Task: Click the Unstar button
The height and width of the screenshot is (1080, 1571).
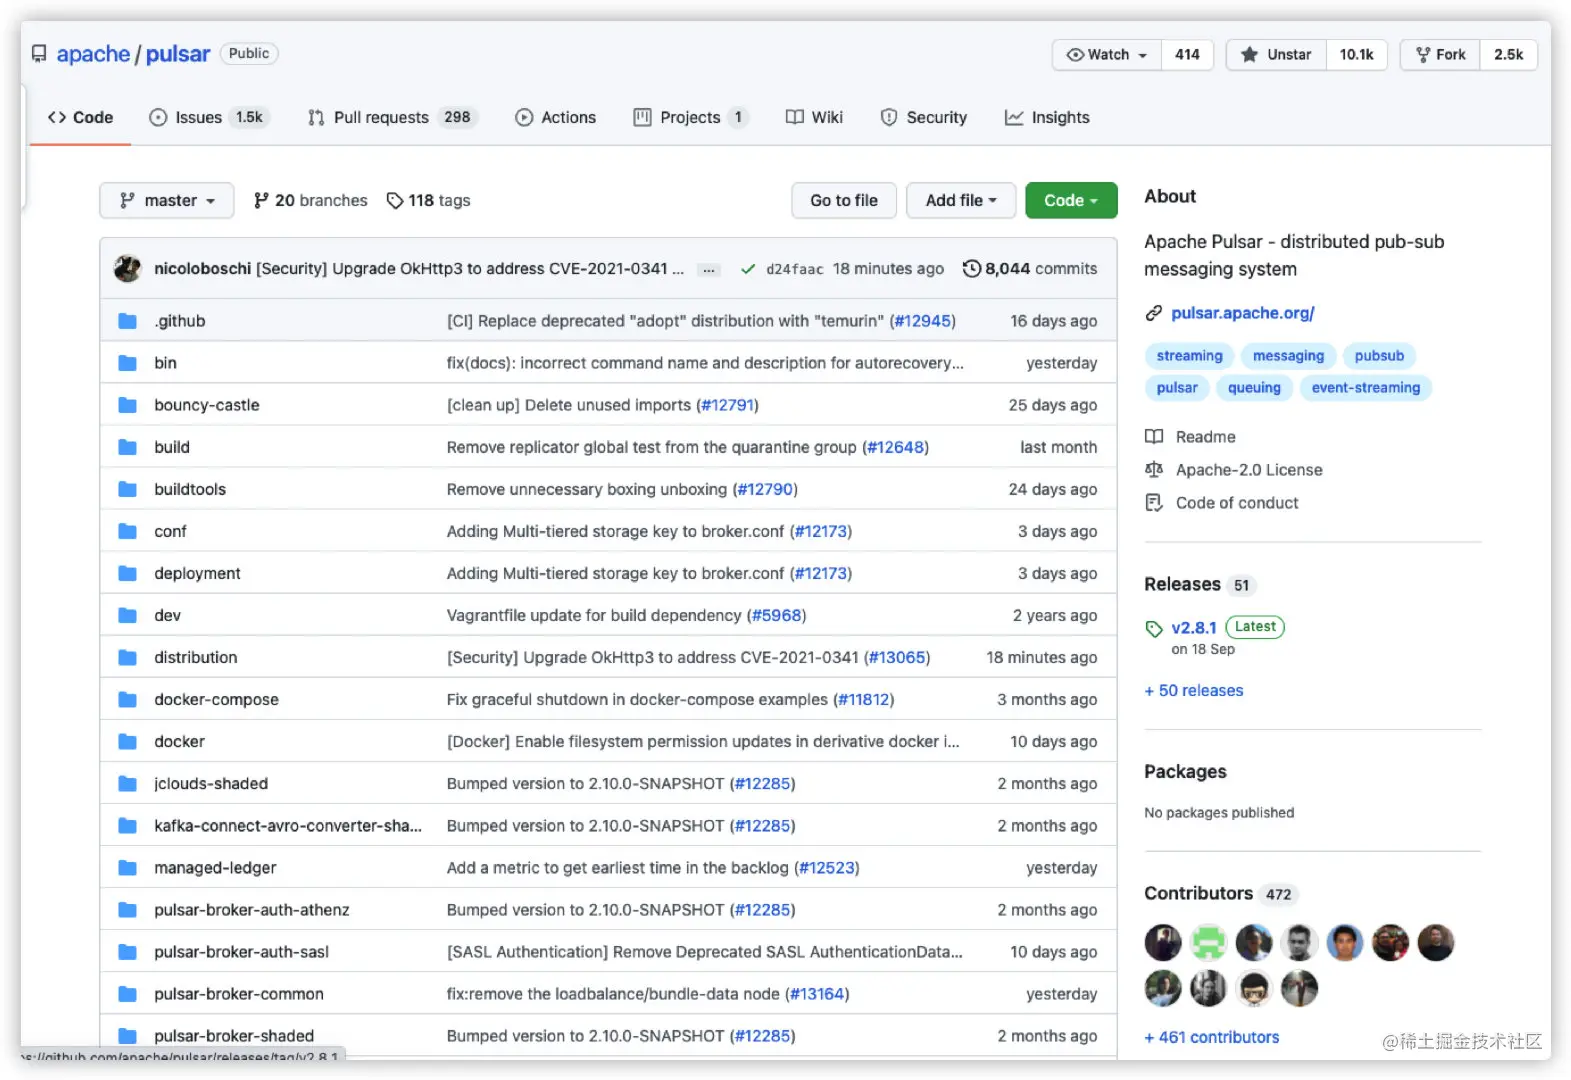Action: pyautogui.click(x=1277, y=55)
